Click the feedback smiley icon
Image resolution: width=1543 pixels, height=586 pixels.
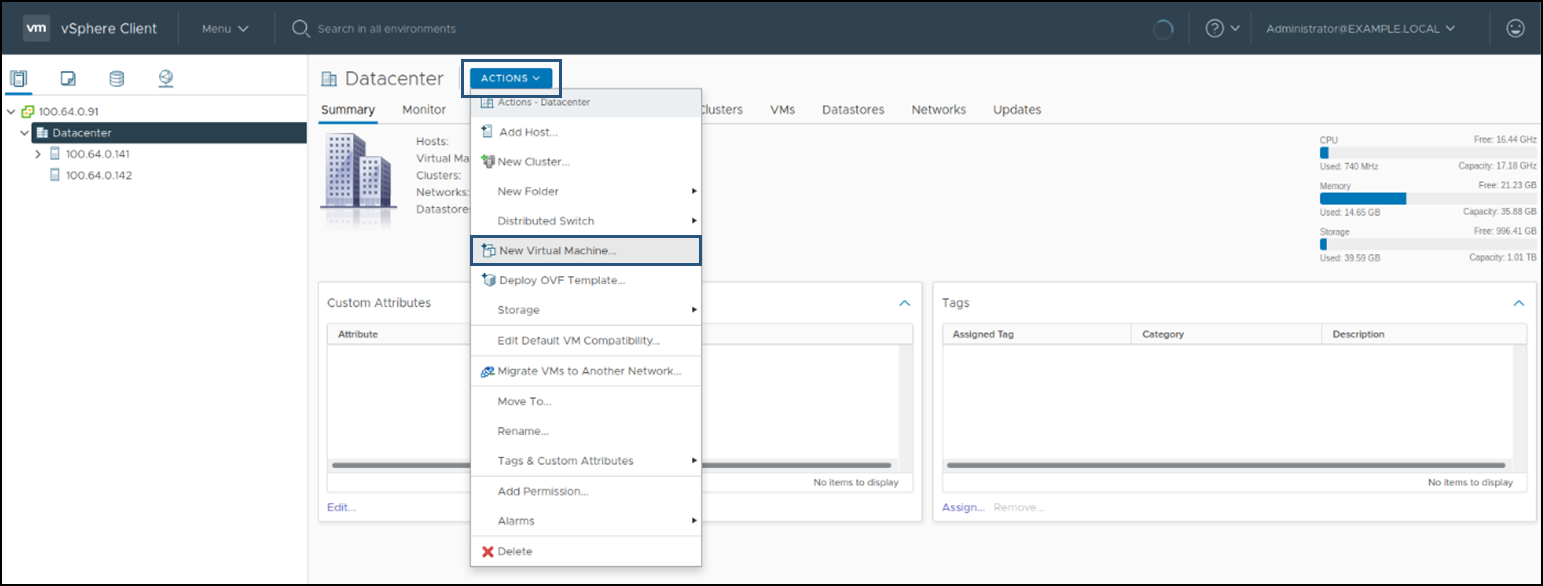pos(1515,29)
